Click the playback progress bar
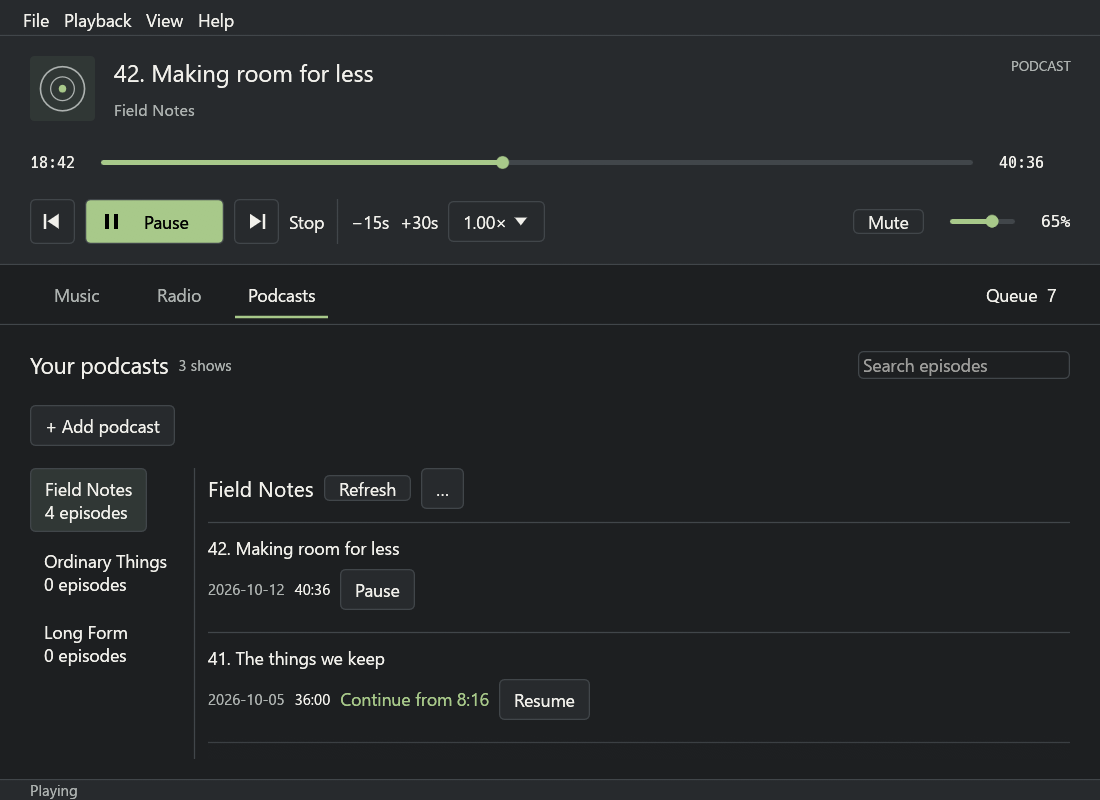The width and height of the screenshot is (1100, 800). pos(537,163)
